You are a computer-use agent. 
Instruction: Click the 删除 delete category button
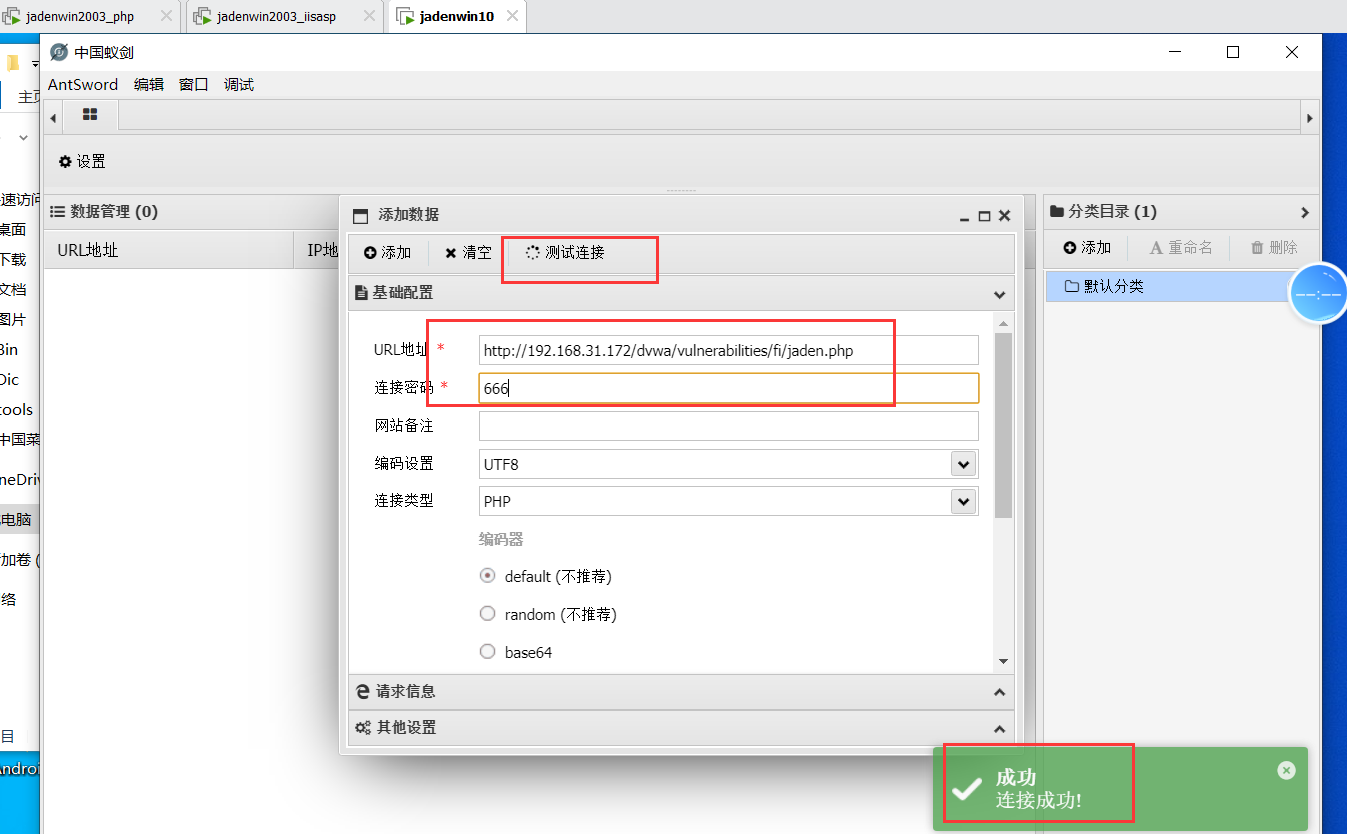tap(1274, 247)
